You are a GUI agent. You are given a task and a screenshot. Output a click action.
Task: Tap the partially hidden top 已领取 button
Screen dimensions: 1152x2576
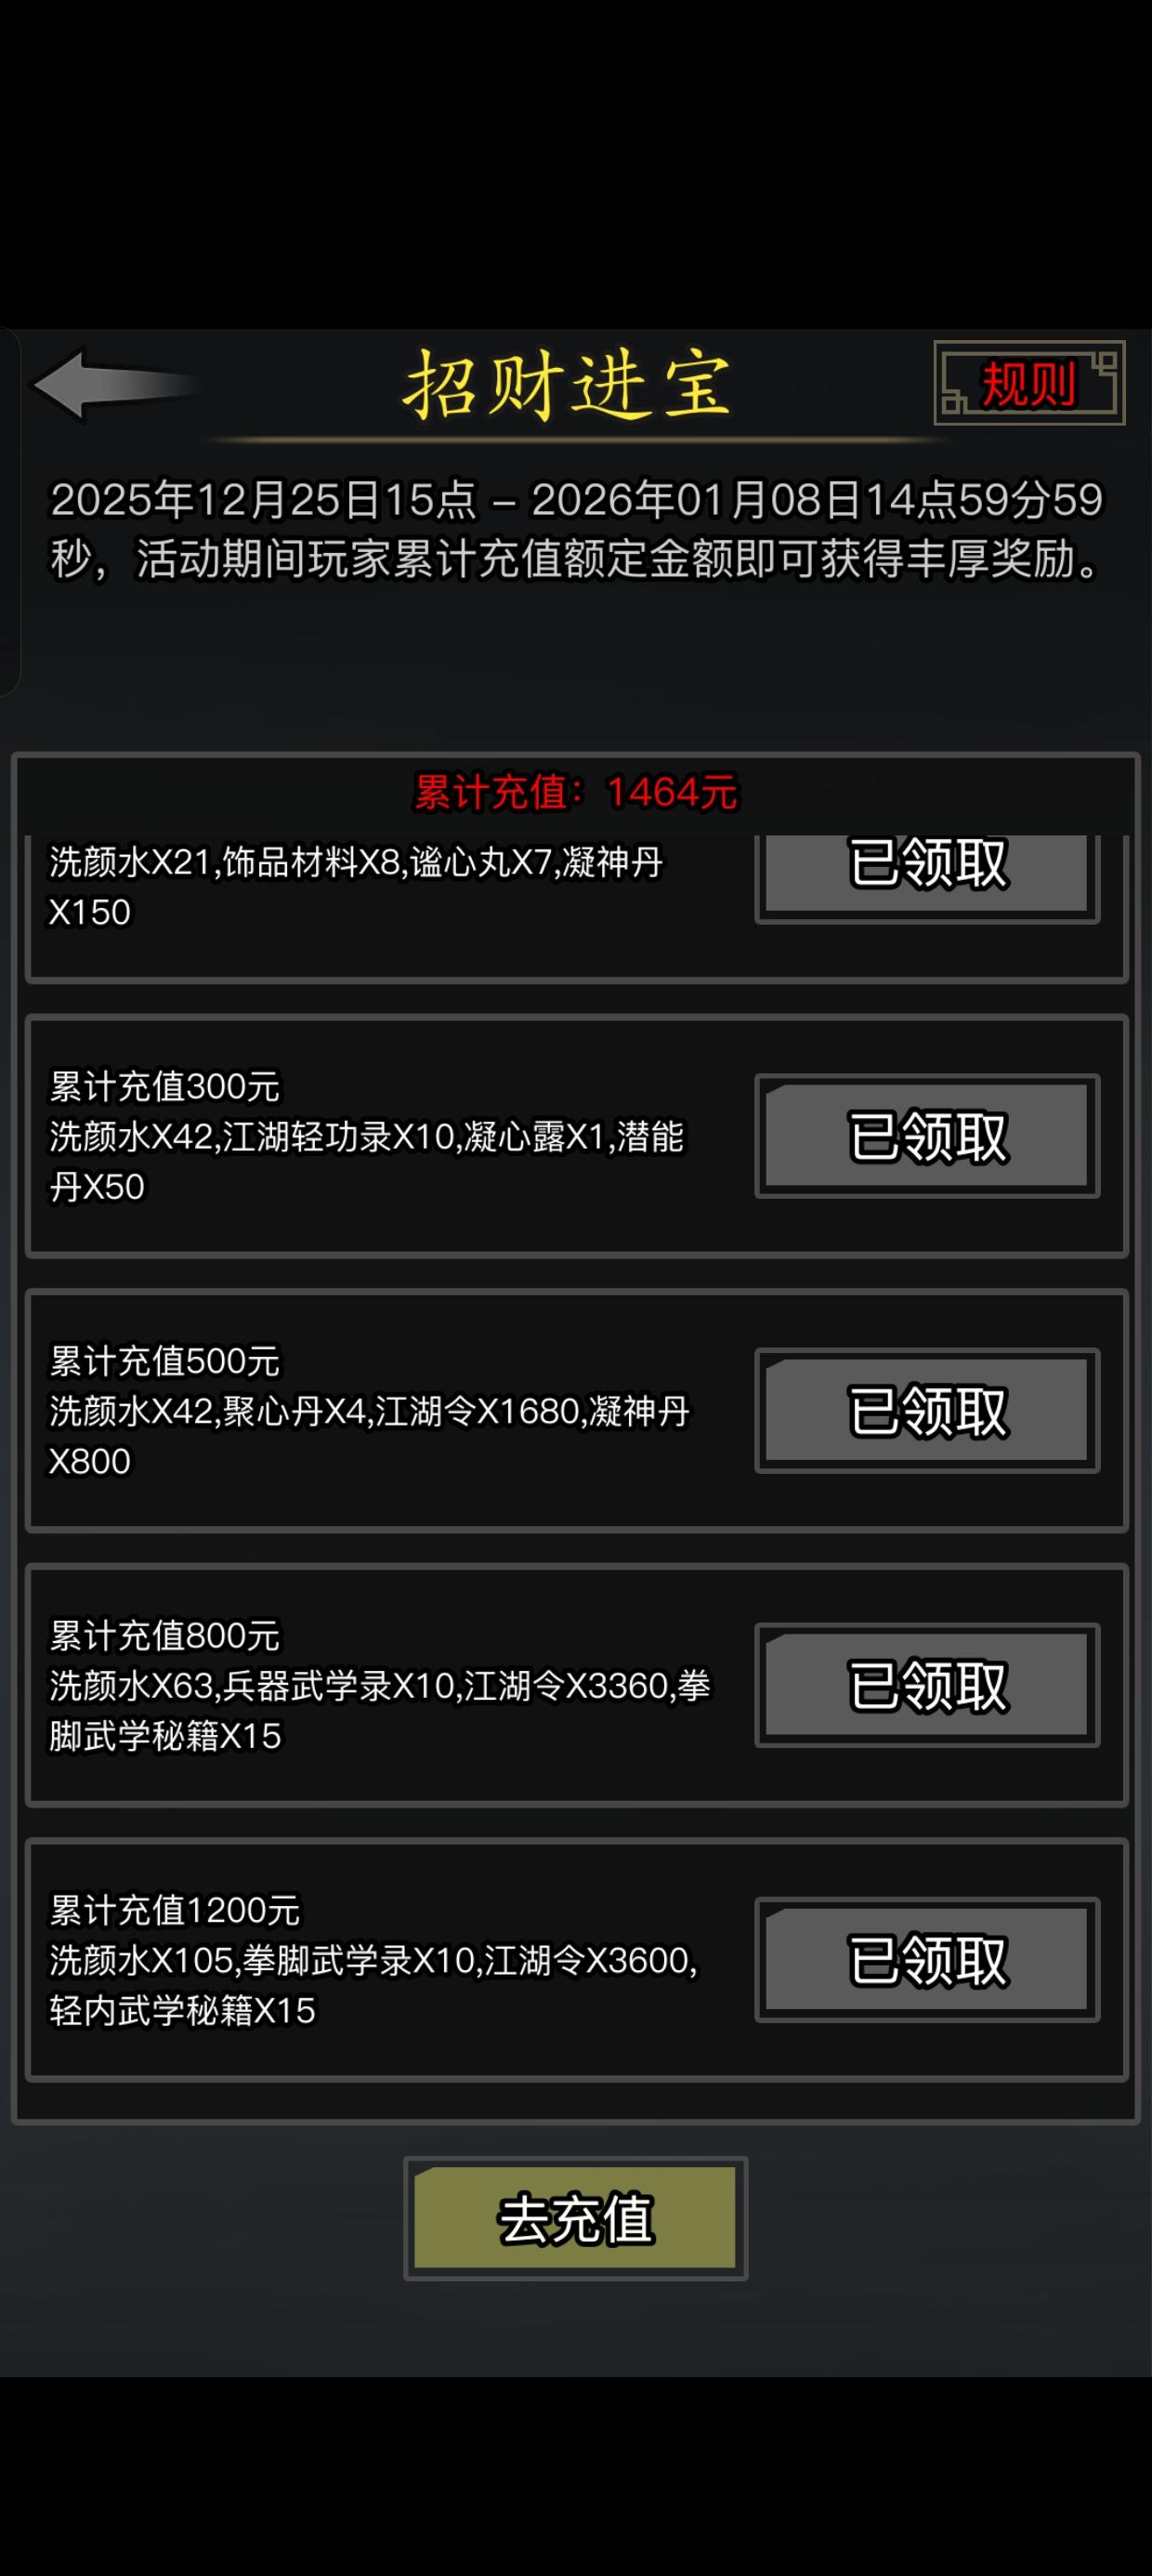(927, 878)
